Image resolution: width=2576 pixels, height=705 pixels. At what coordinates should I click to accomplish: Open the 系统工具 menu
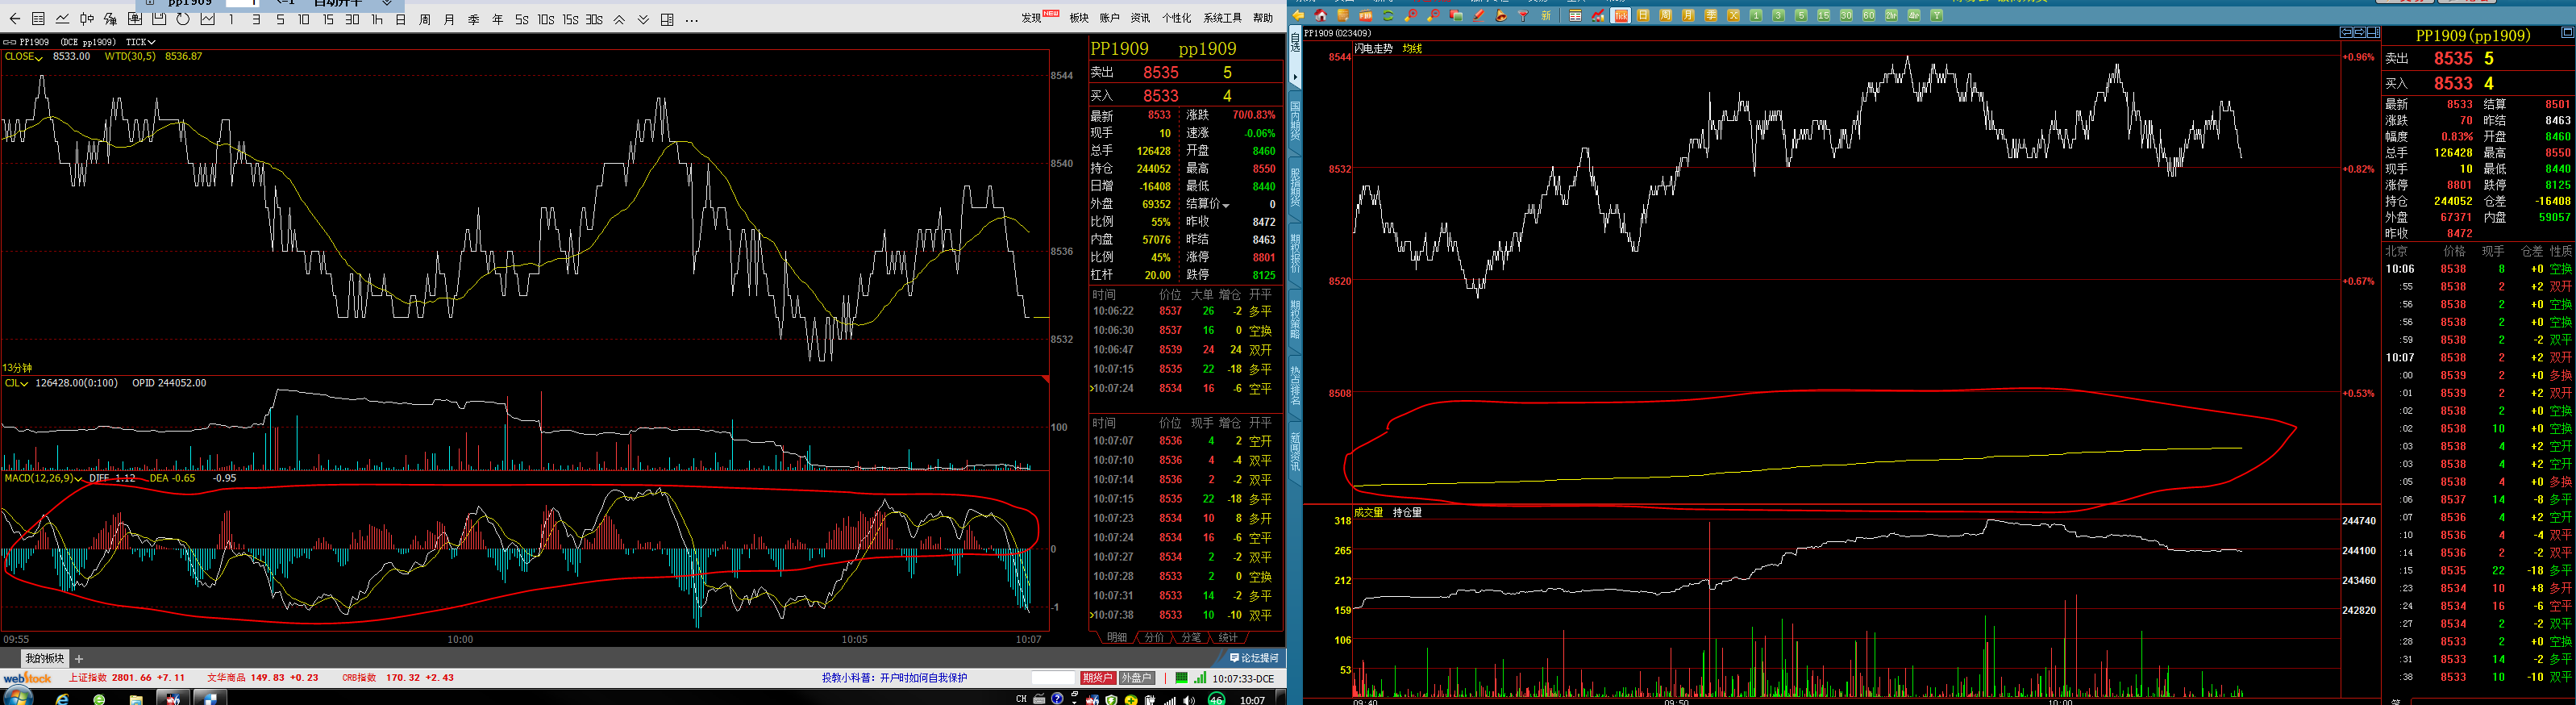1222,18
